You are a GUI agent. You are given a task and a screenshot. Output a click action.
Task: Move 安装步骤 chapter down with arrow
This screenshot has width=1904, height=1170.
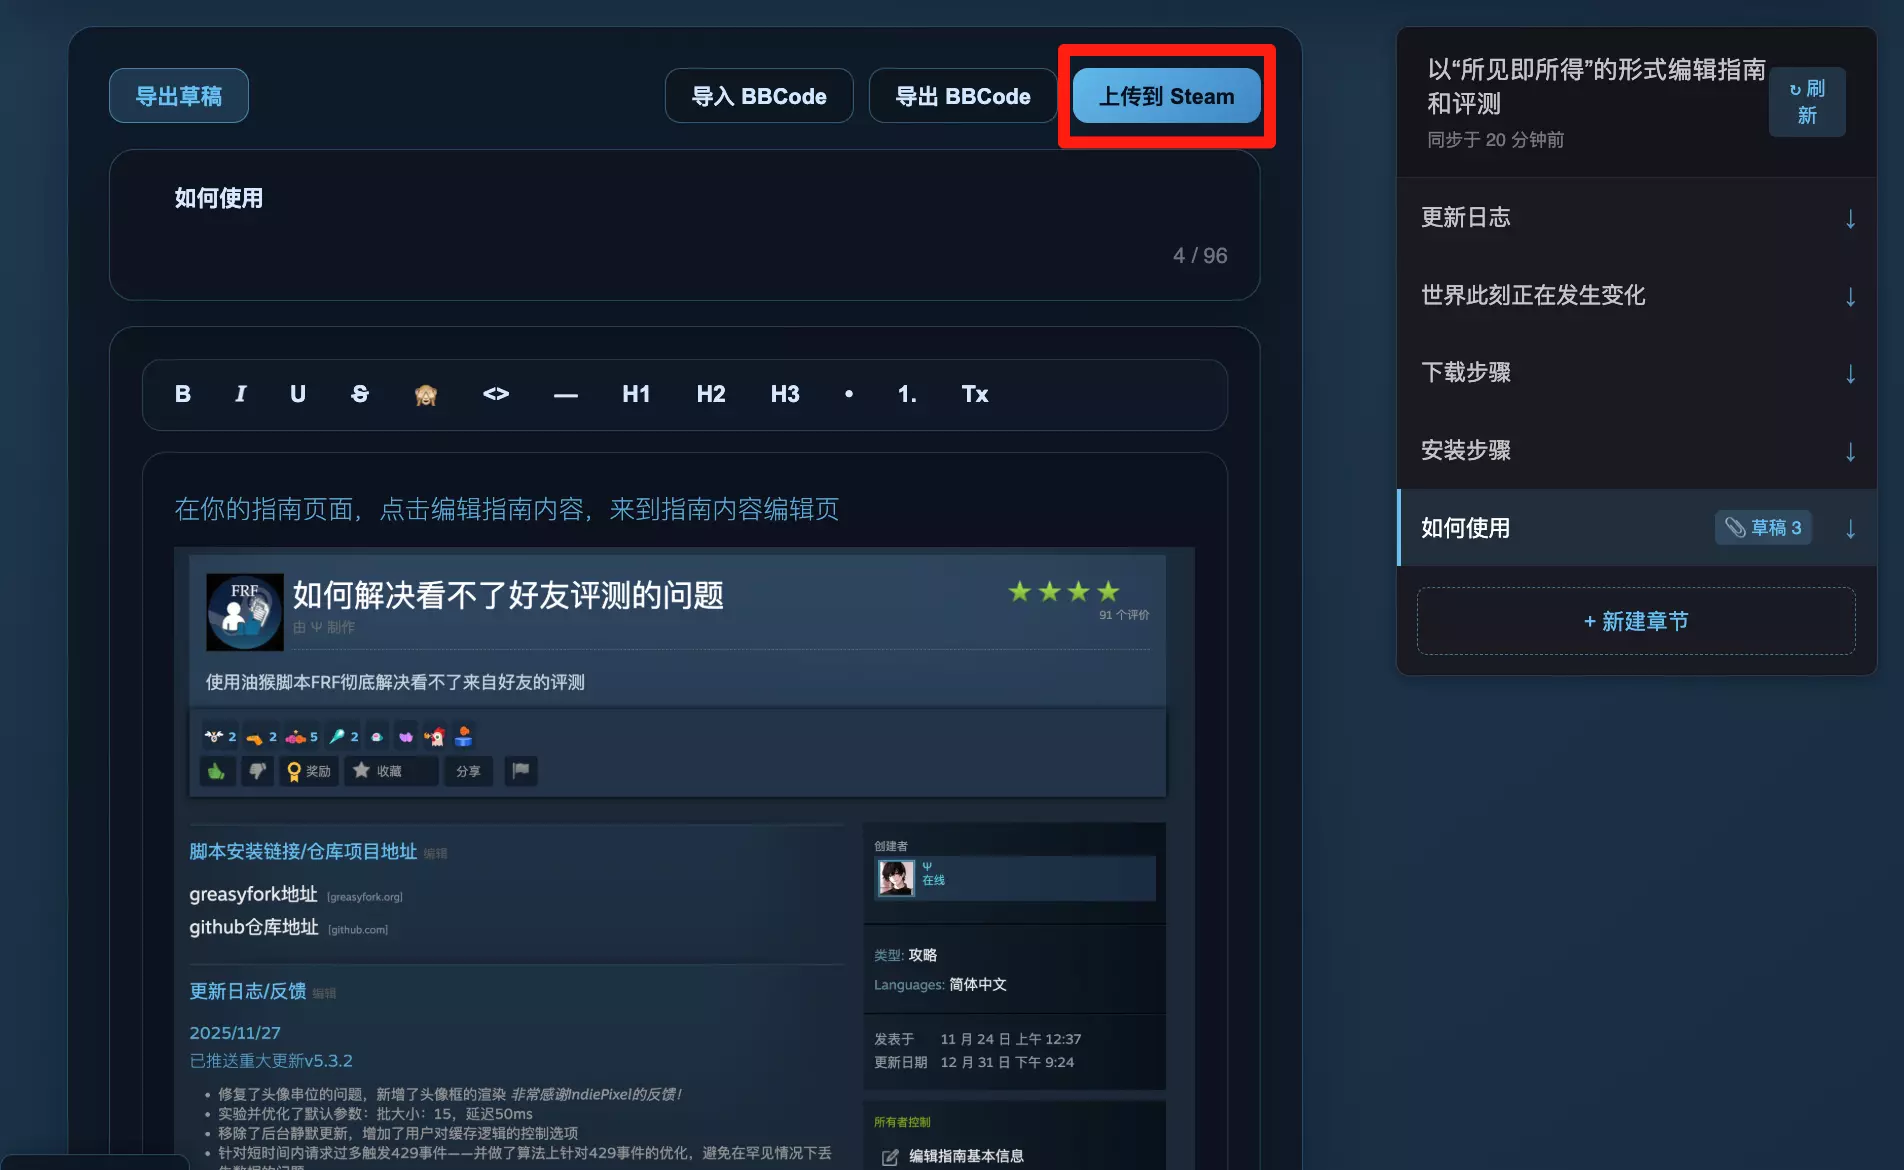tap(1850, 452)
